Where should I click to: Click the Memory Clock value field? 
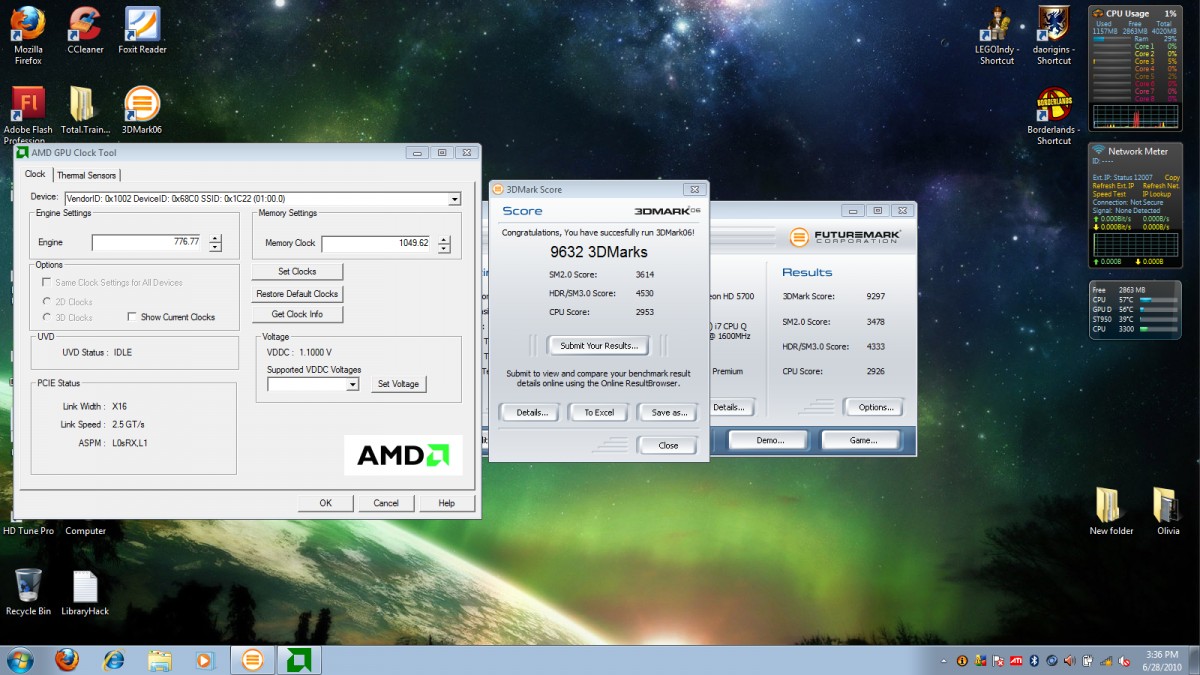pos(376,243)
